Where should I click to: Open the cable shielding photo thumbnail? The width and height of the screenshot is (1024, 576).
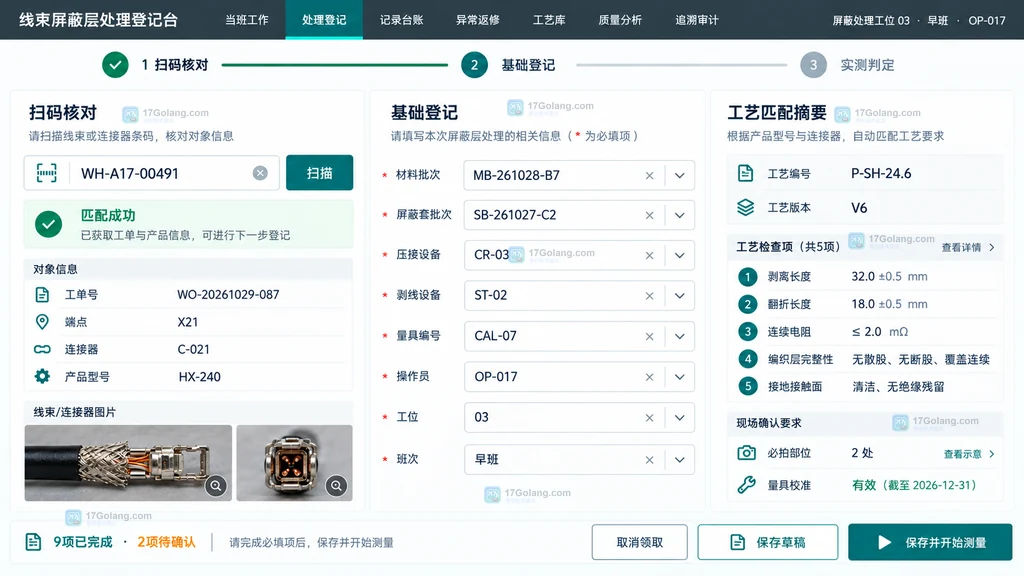(x=128, y=463)
